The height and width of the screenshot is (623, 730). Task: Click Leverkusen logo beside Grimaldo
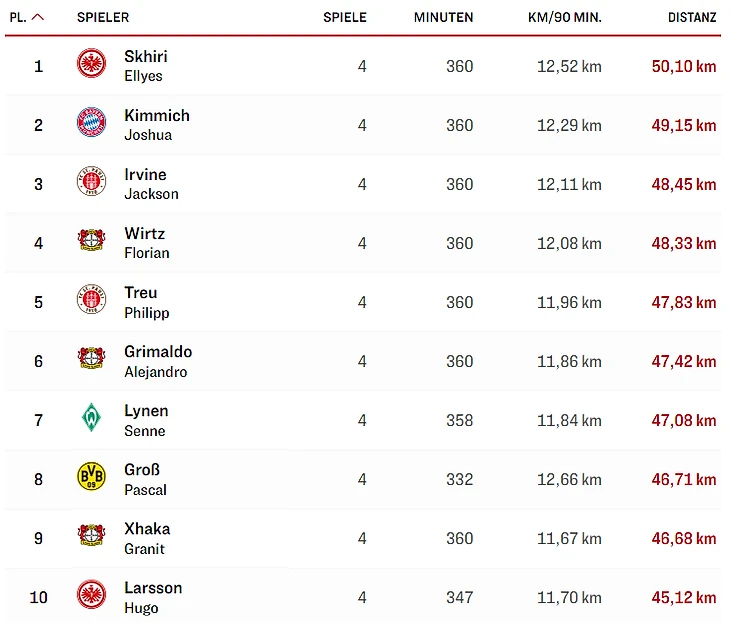pos(91,359)
